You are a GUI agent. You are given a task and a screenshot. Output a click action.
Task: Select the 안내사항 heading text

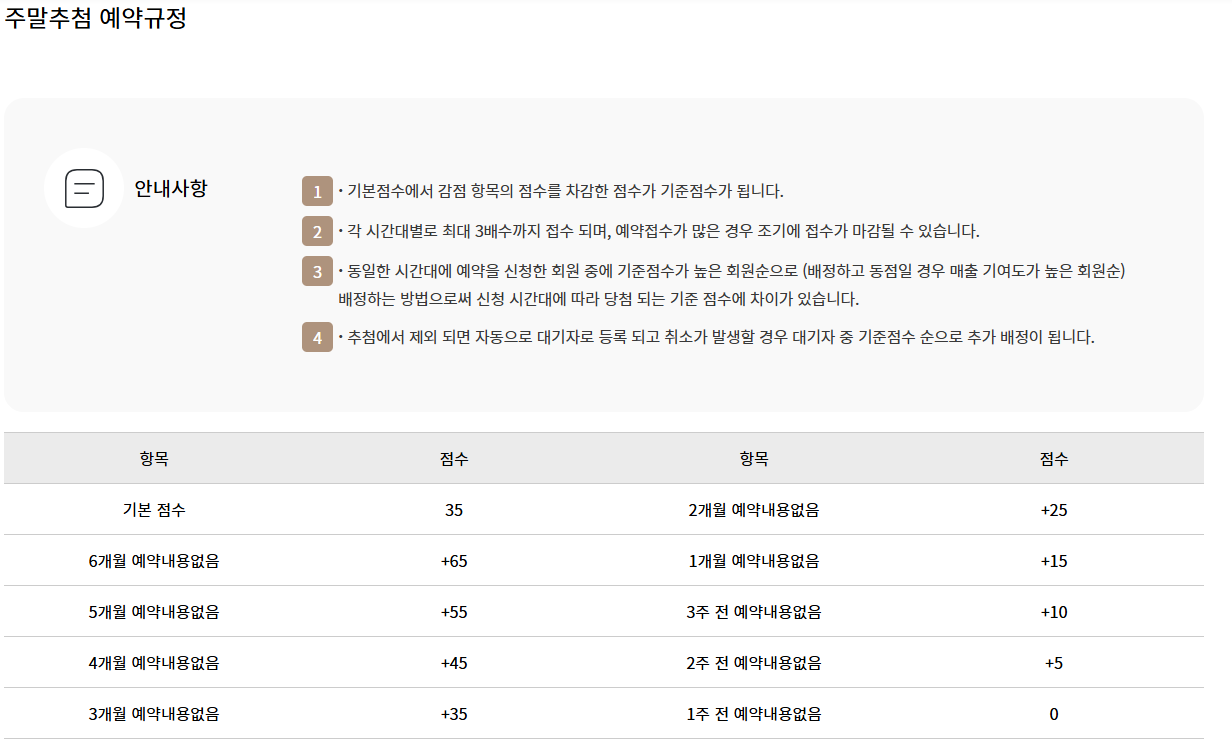click(x=171, y=189)
